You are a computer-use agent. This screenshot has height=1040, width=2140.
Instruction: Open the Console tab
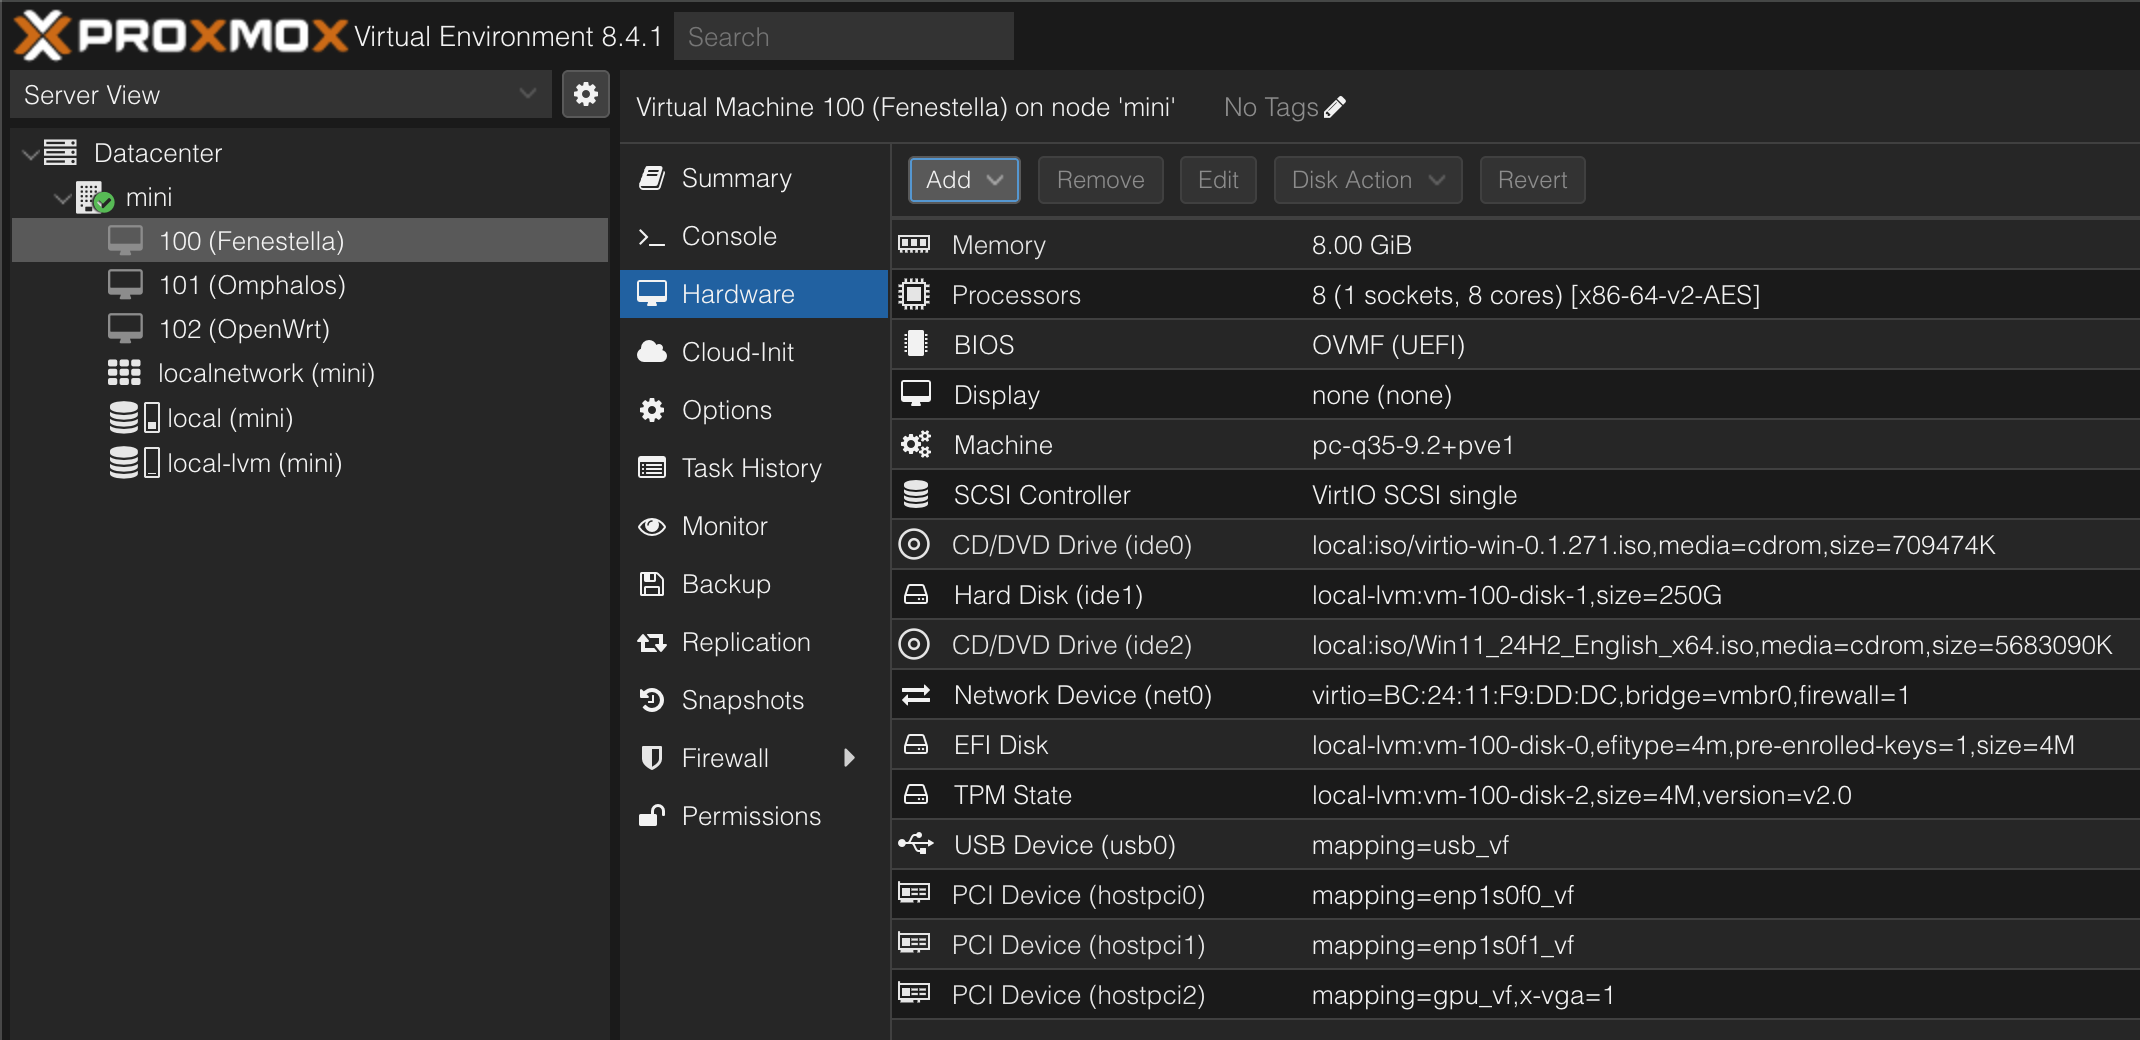pyautogui.click(x=754, y=236)
